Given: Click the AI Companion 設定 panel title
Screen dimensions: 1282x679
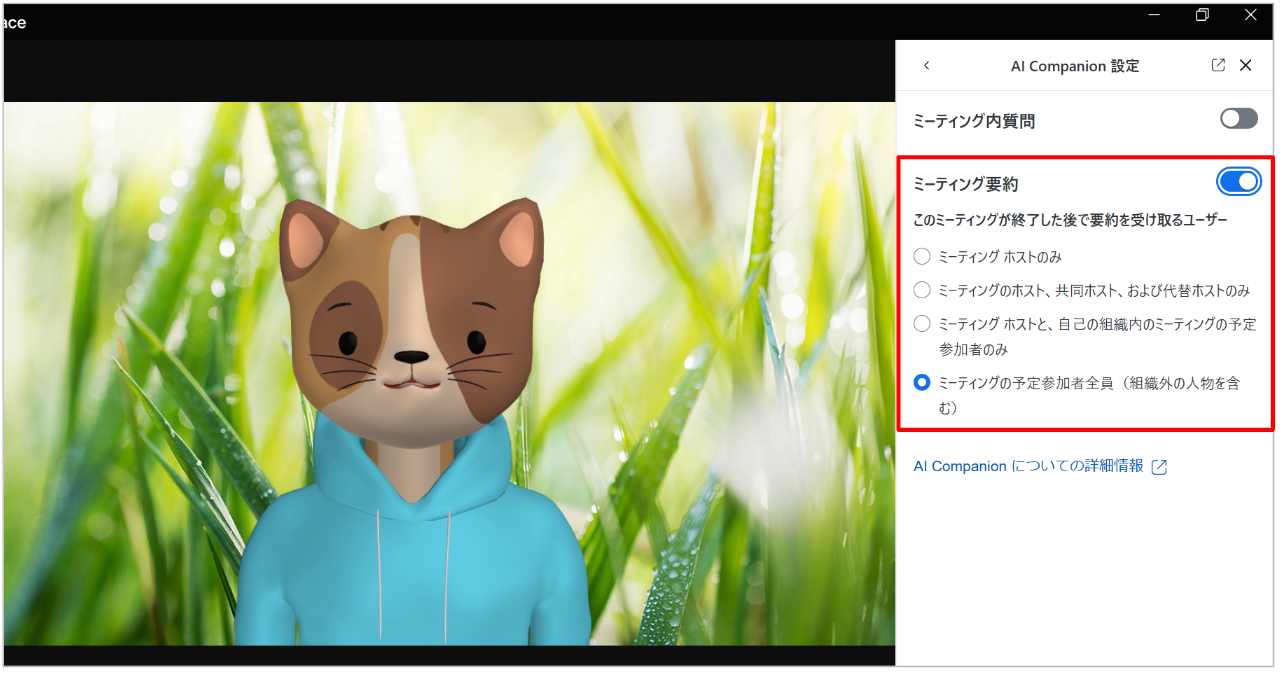Looking at the screenshot, I should 1075,66.
